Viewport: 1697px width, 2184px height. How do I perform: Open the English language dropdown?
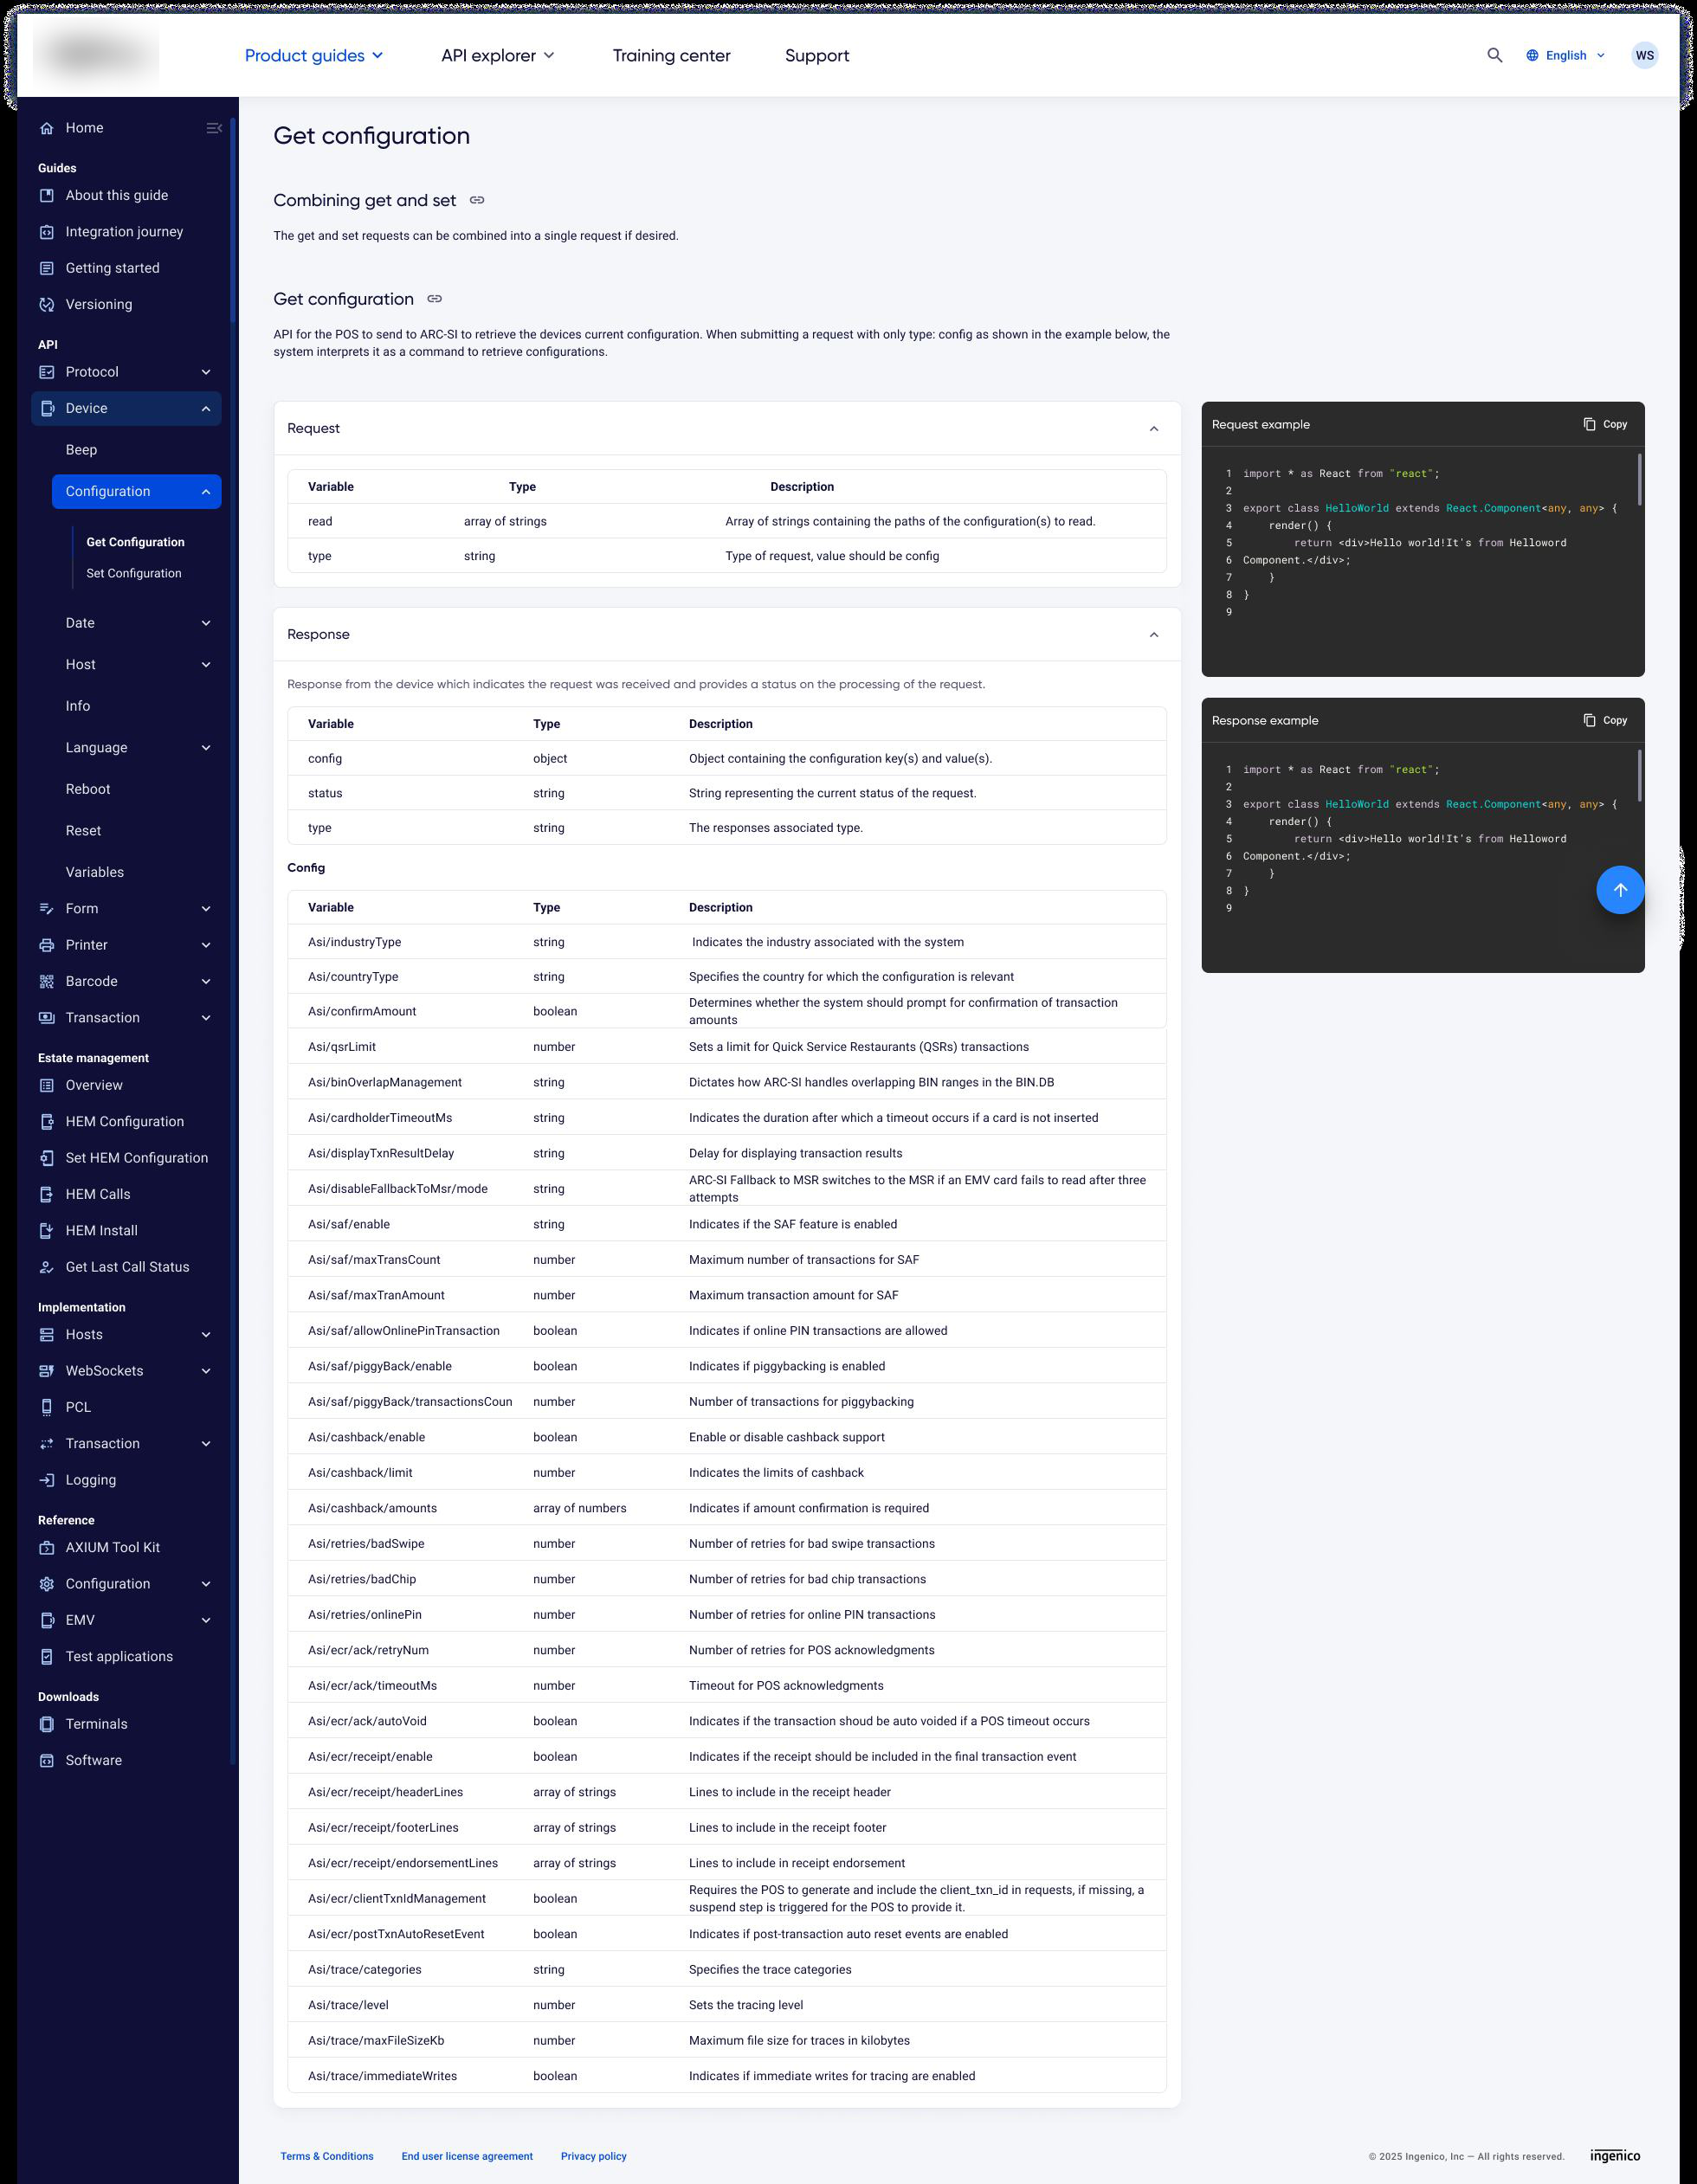tap(1566, 55)
